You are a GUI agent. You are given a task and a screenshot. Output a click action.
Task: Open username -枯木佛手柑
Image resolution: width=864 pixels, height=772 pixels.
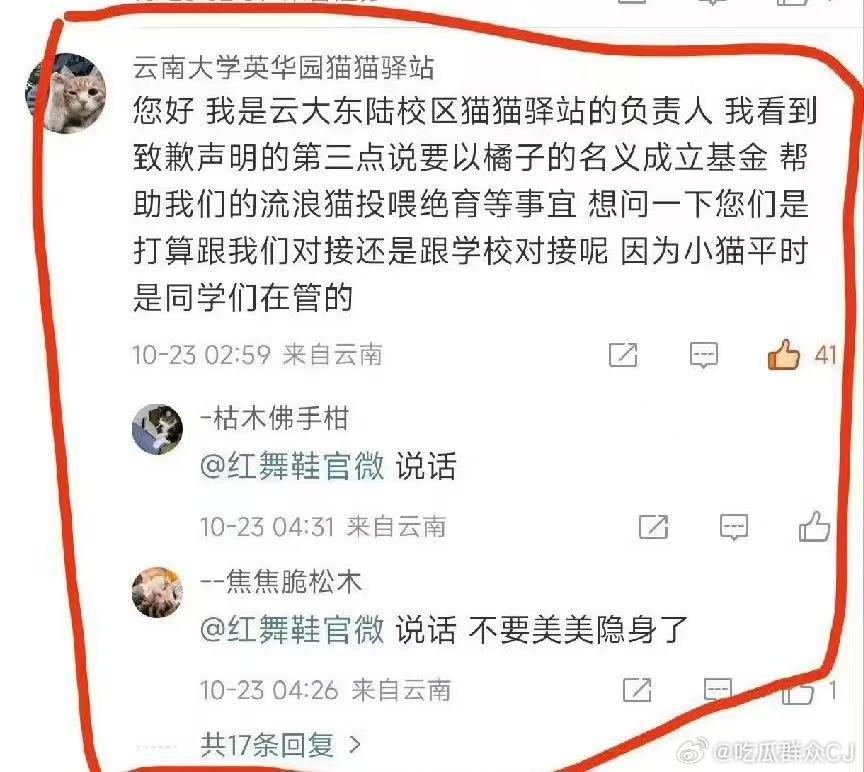274,418
